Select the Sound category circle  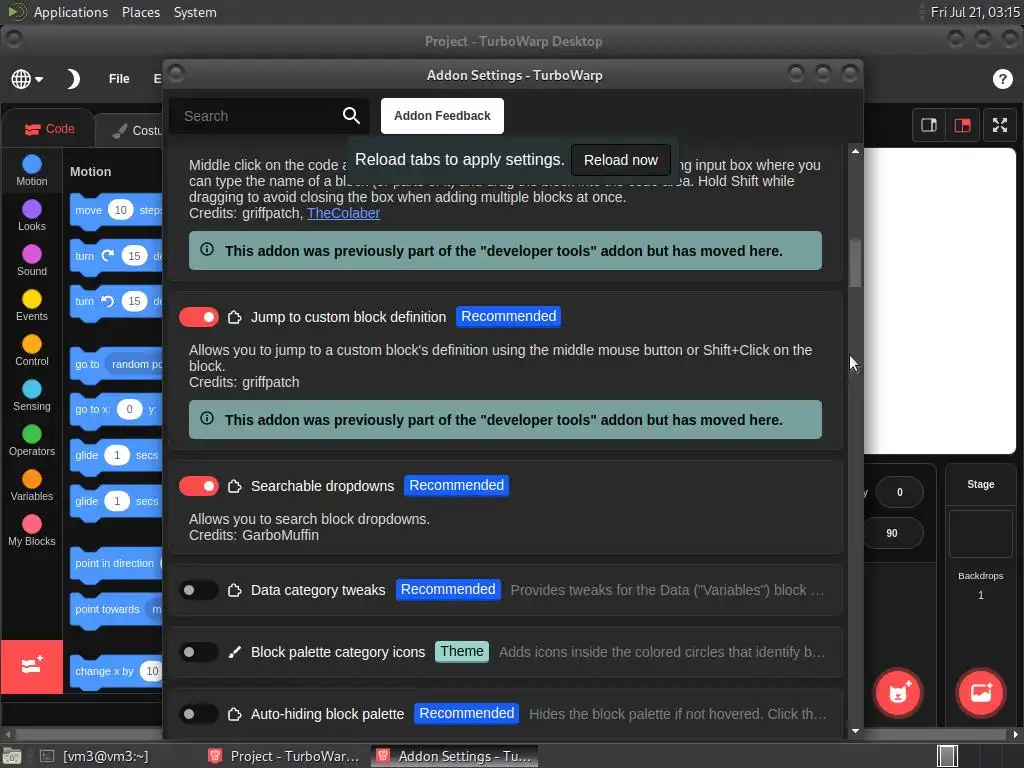click(x=32, y=254)
